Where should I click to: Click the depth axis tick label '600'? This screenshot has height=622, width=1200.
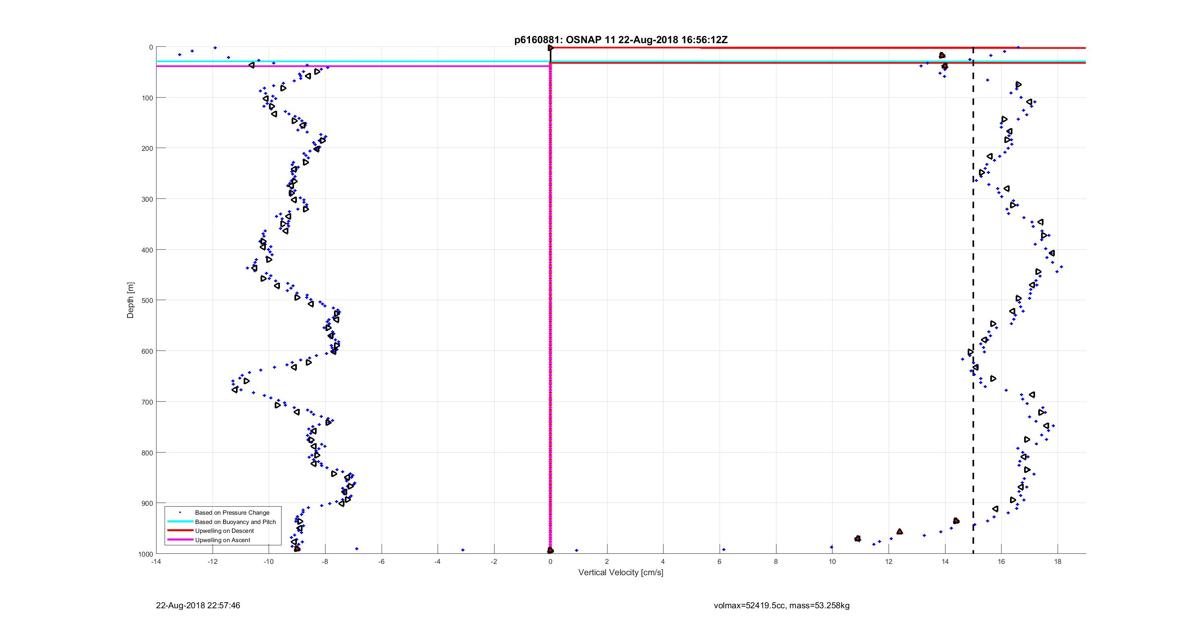pos(146,351)
